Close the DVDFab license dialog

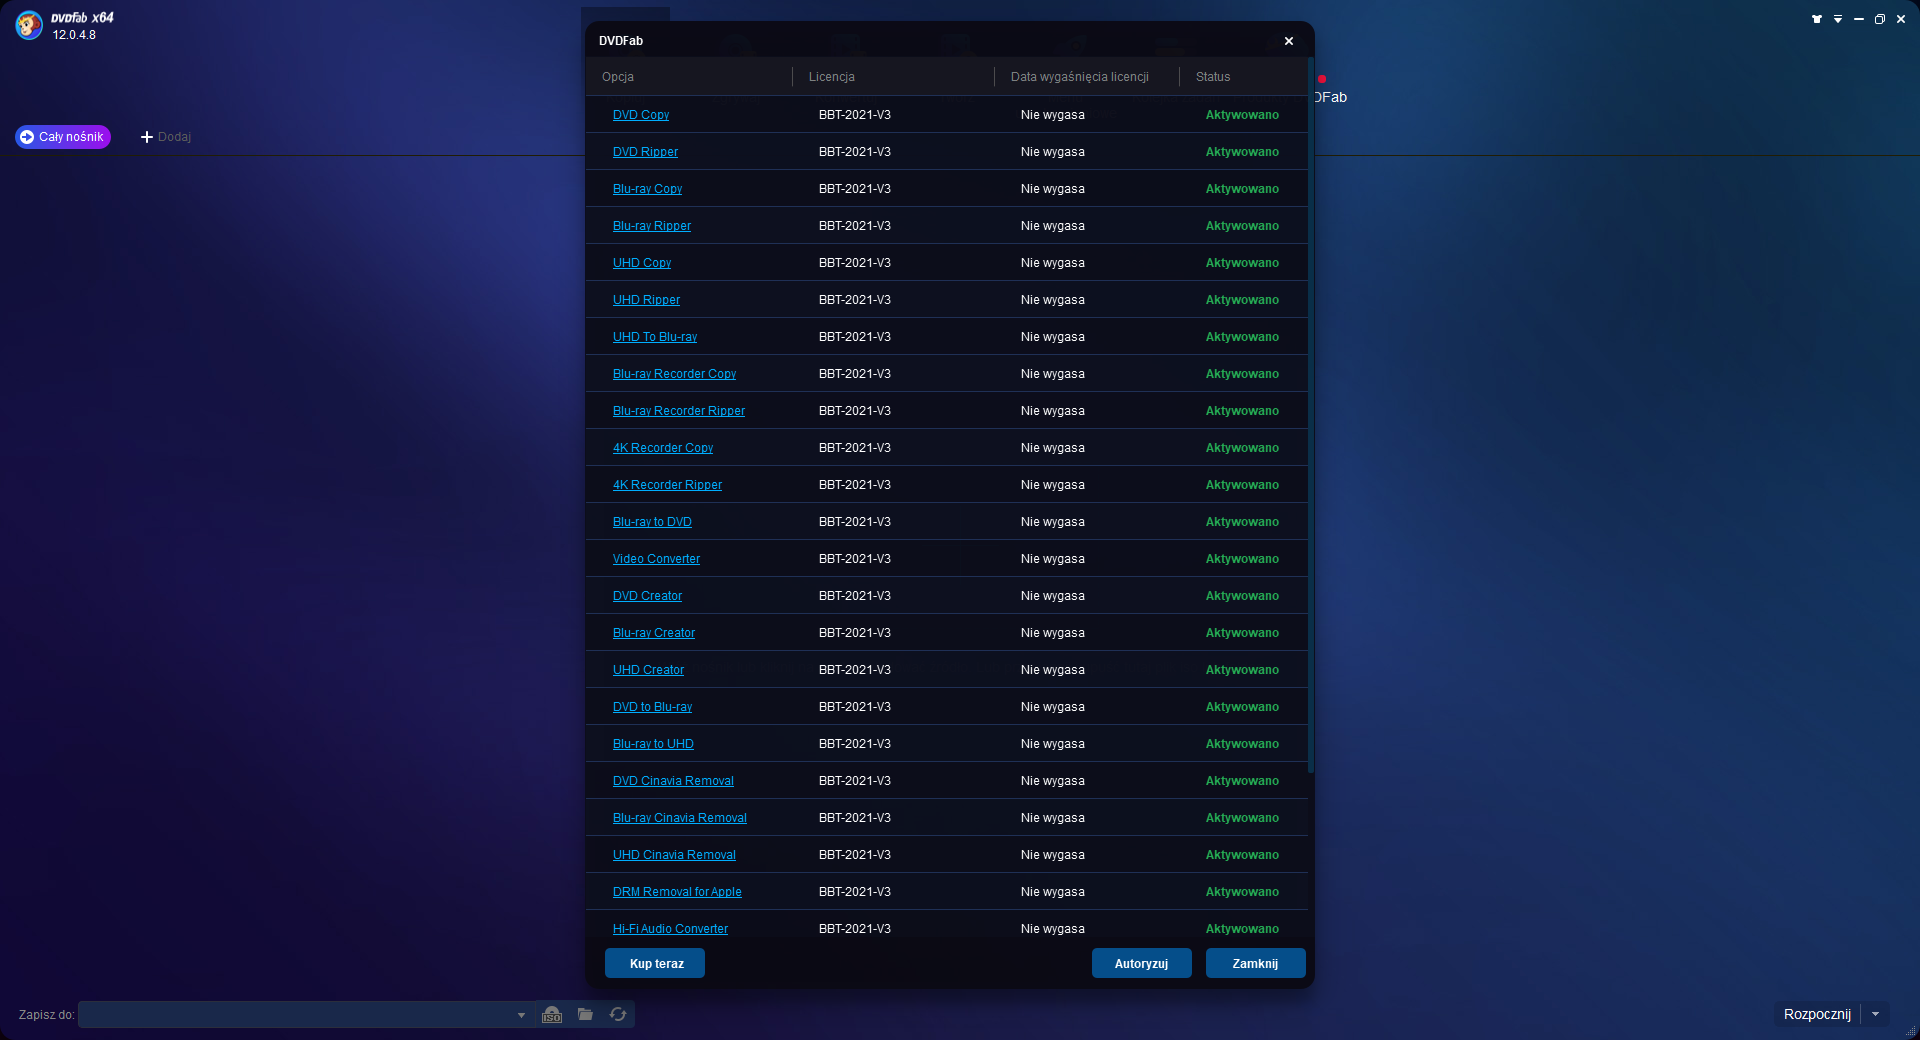pyautogui.click(x=1289, y=41)
